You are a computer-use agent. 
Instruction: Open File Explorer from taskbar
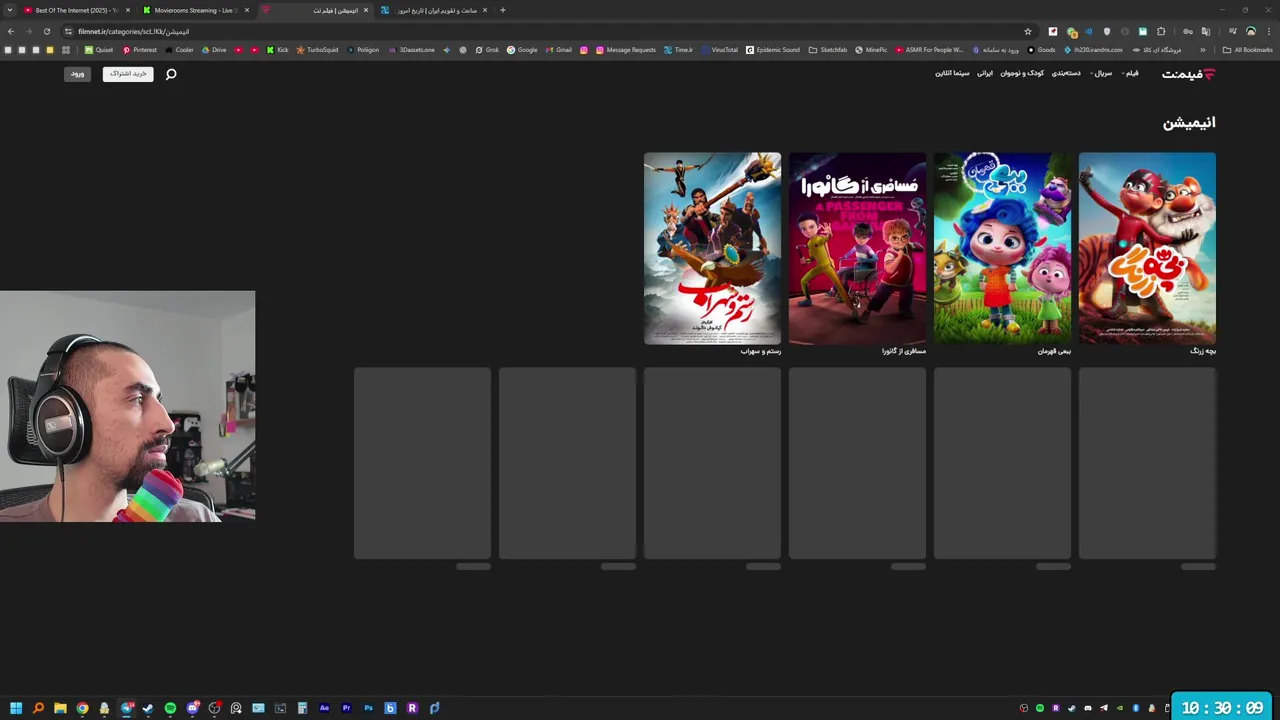tap(60, 708)
